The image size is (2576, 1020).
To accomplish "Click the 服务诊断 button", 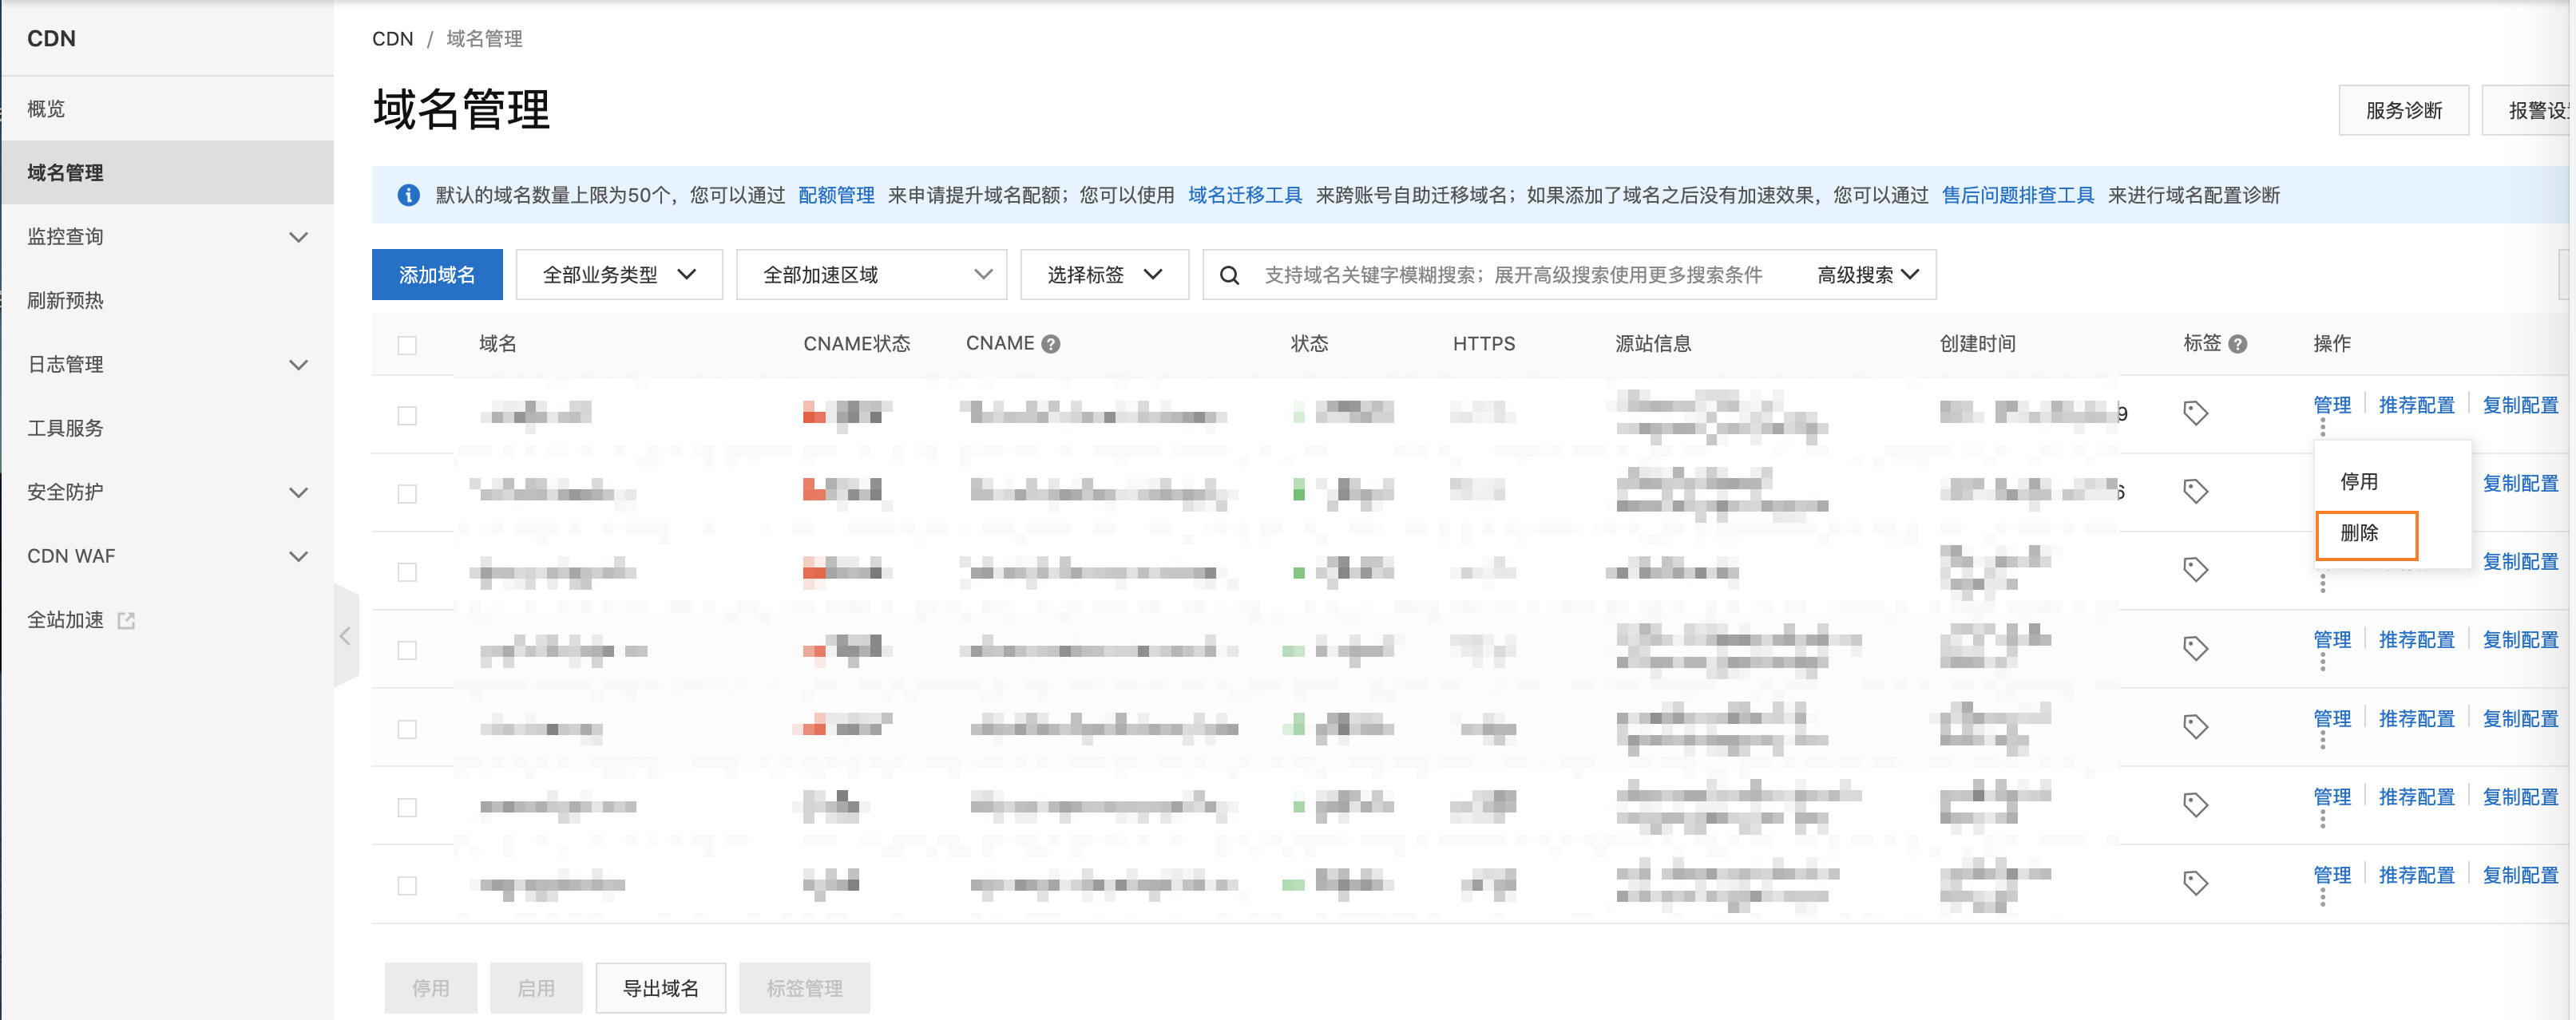I will [2403, 110].
